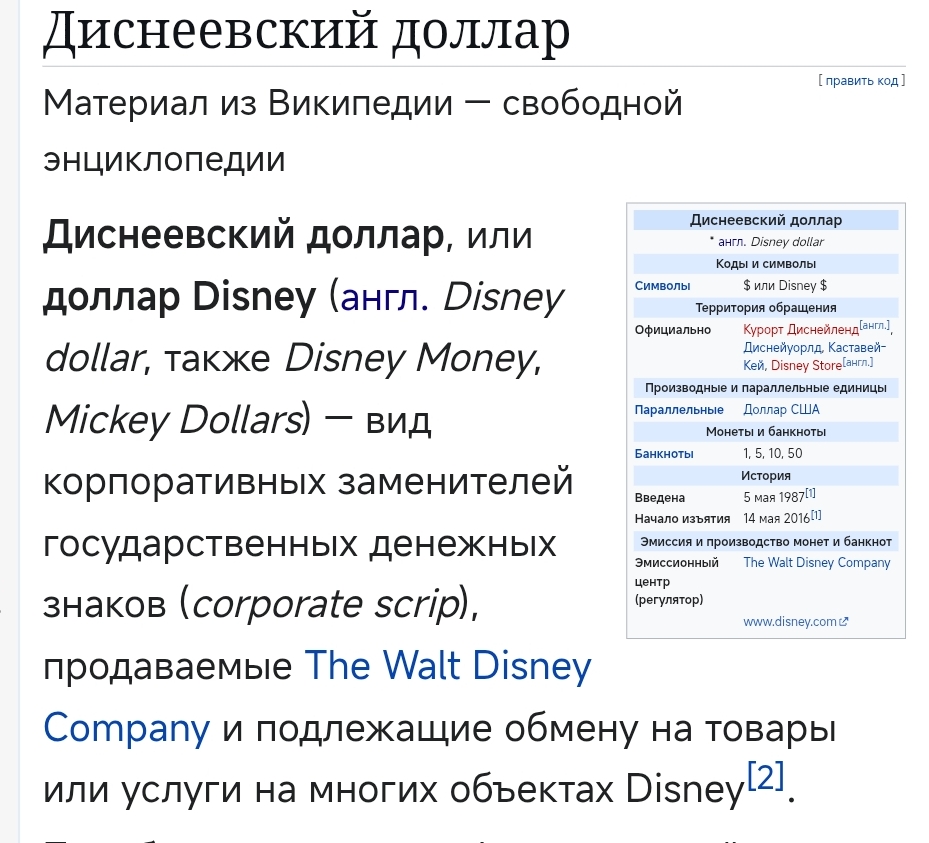Follow footnote [1] next to 5 мая 1987
The width and height of the screenshot is (929, 843).
pos(811,493)
